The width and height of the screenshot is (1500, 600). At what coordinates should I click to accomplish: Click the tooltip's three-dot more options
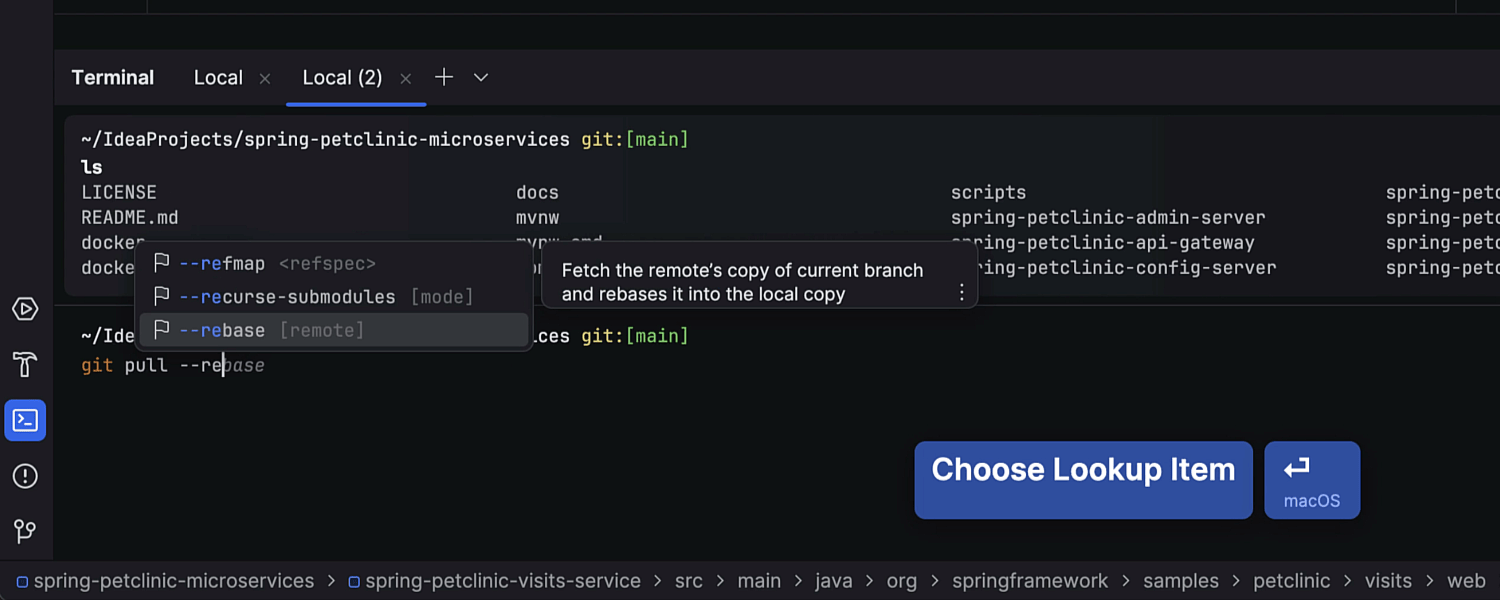tap(961, 292)
